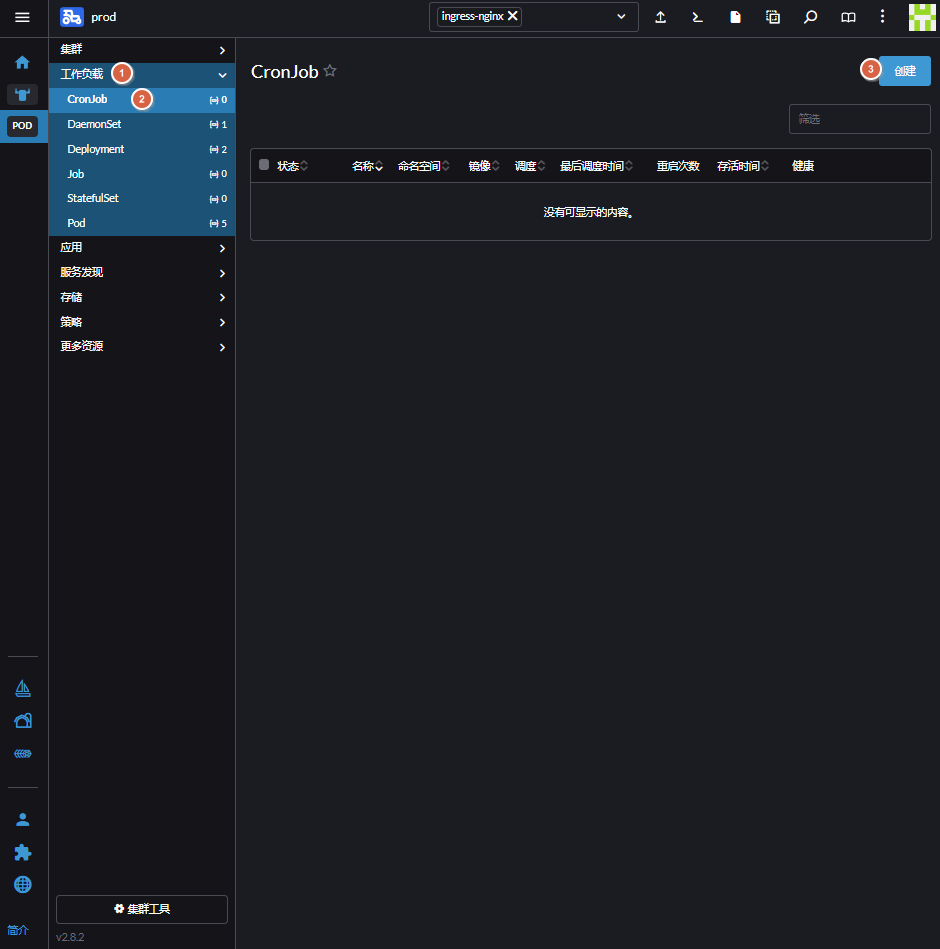
Task: Sort table by 调度 column
Action: click(530, 166)
